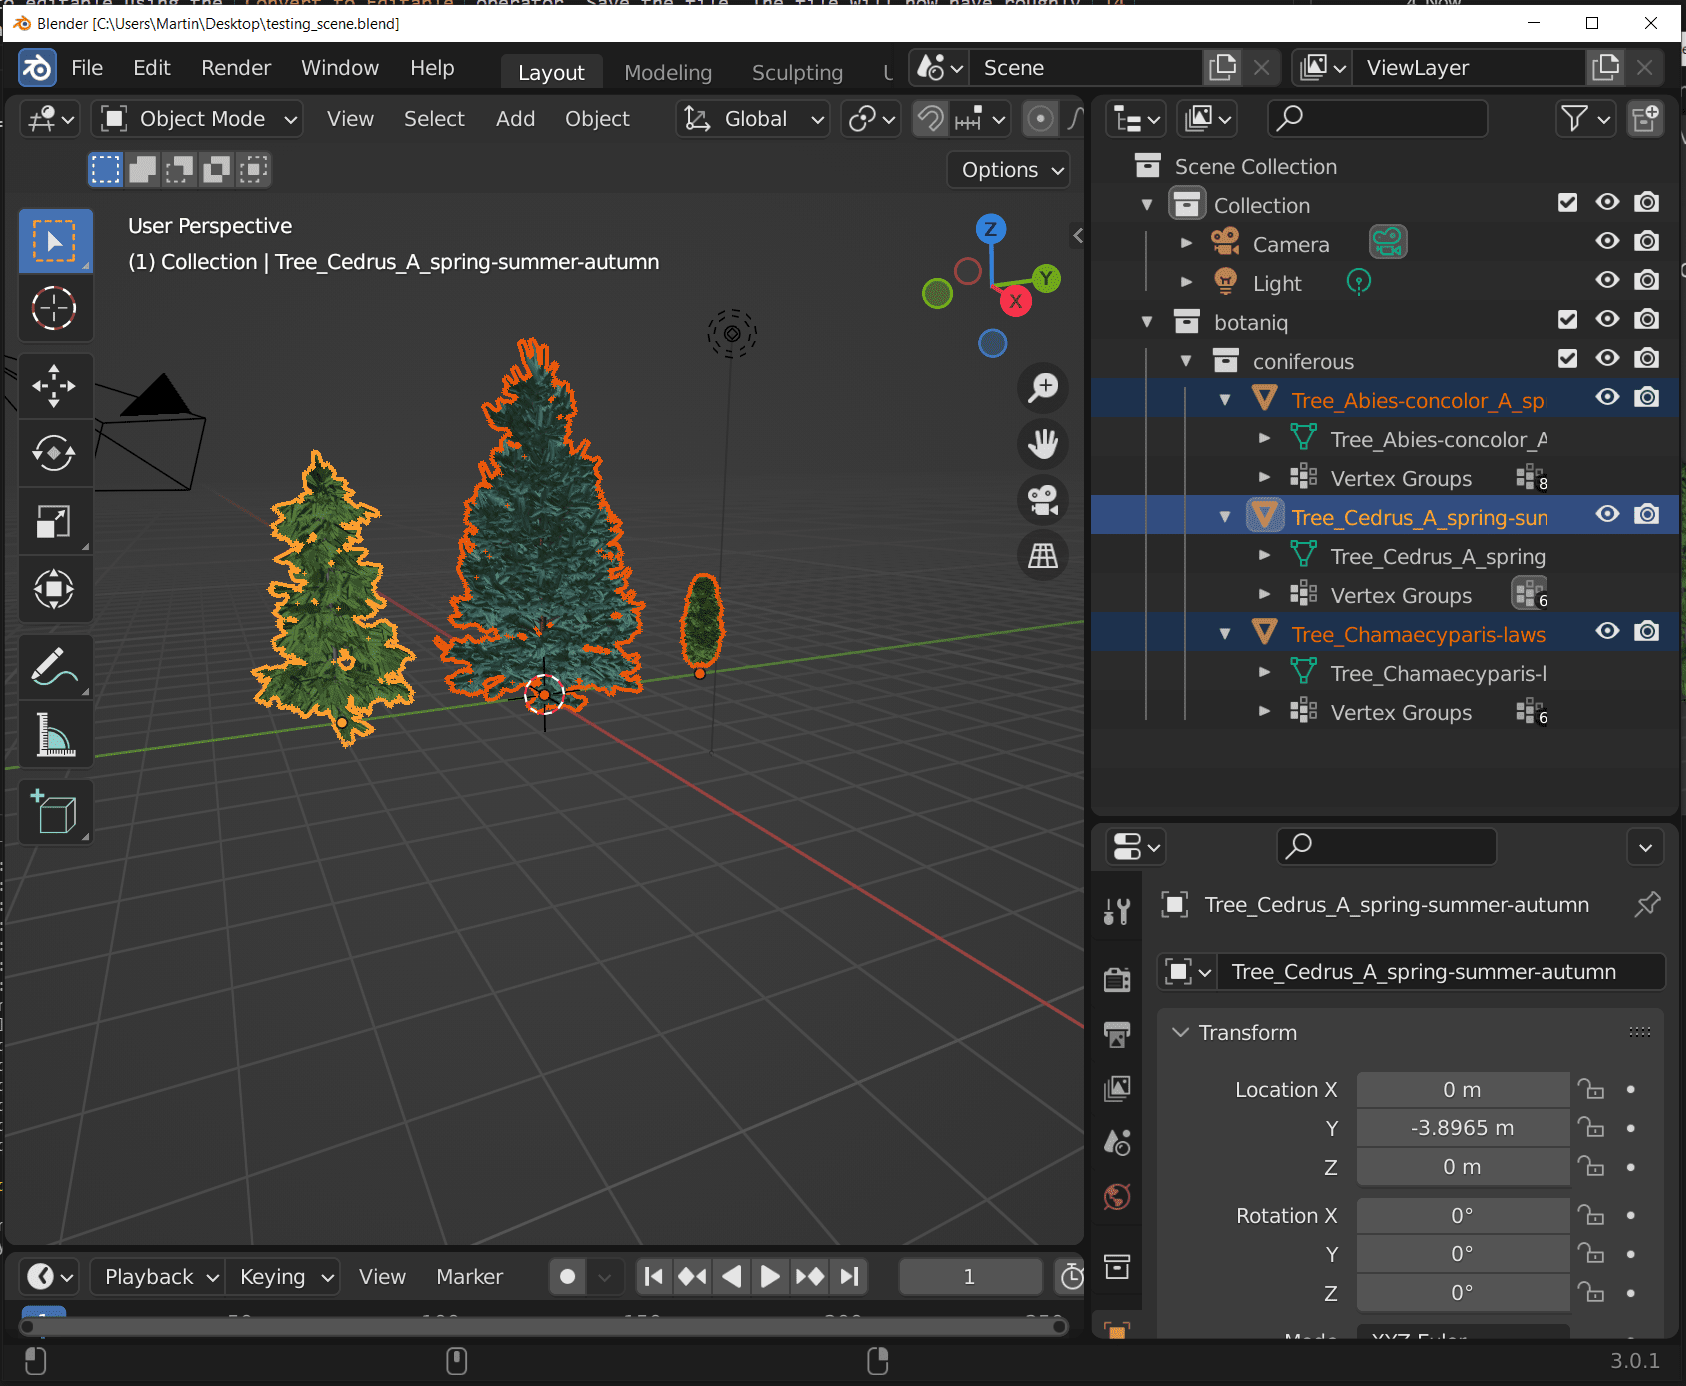This screenshot has width=1686, height=1386.
Task: Open the outliner filter options
Action: coord(1585,118)
